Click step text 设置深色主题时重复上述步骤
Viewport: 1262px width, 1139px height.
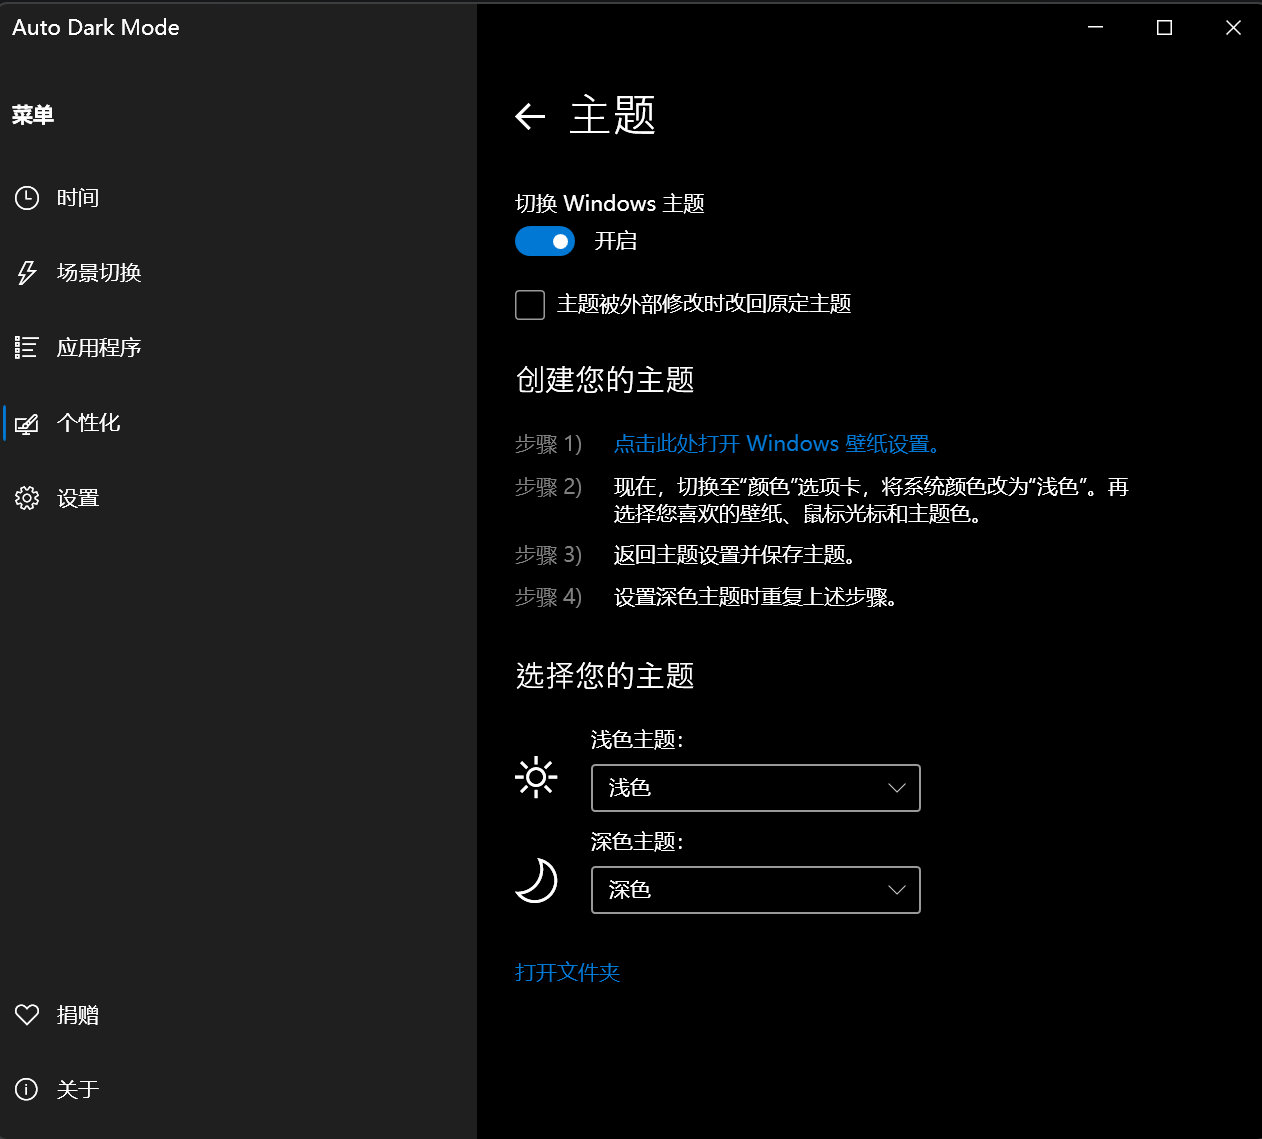(x=756, y=597)
